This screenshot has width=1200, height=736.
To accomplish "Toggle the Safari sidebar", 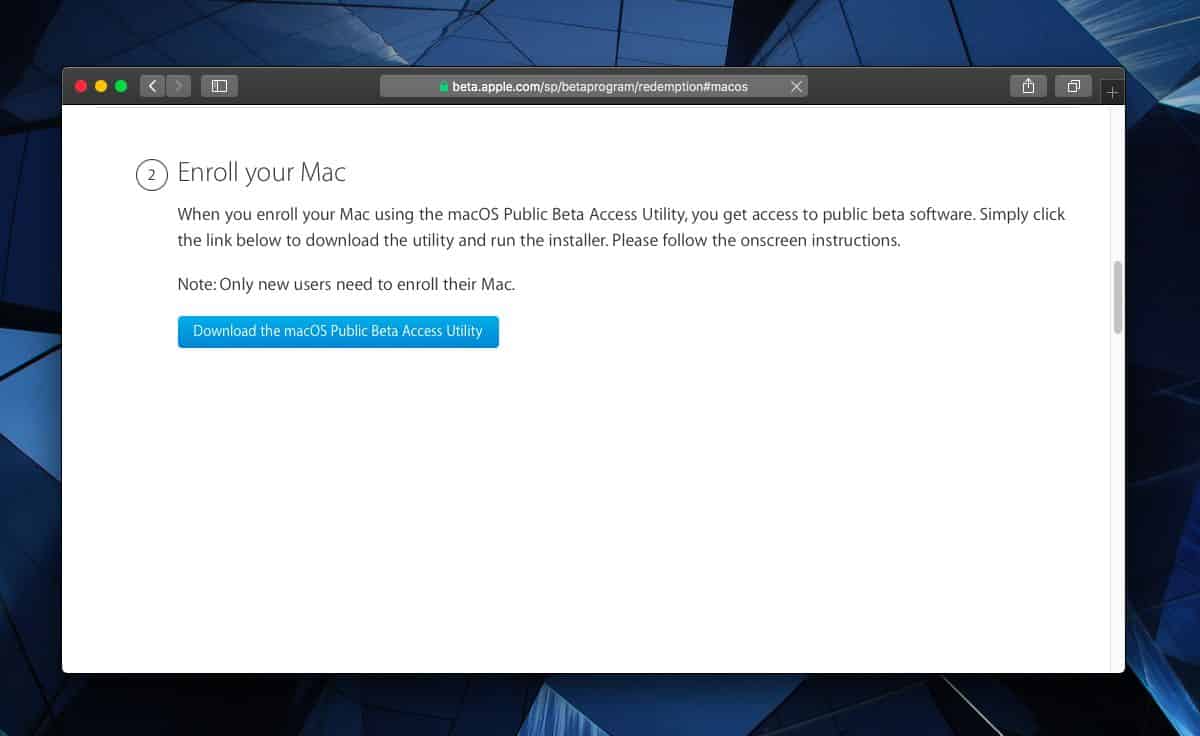I will pyautogui.click(x=219, y=86).
